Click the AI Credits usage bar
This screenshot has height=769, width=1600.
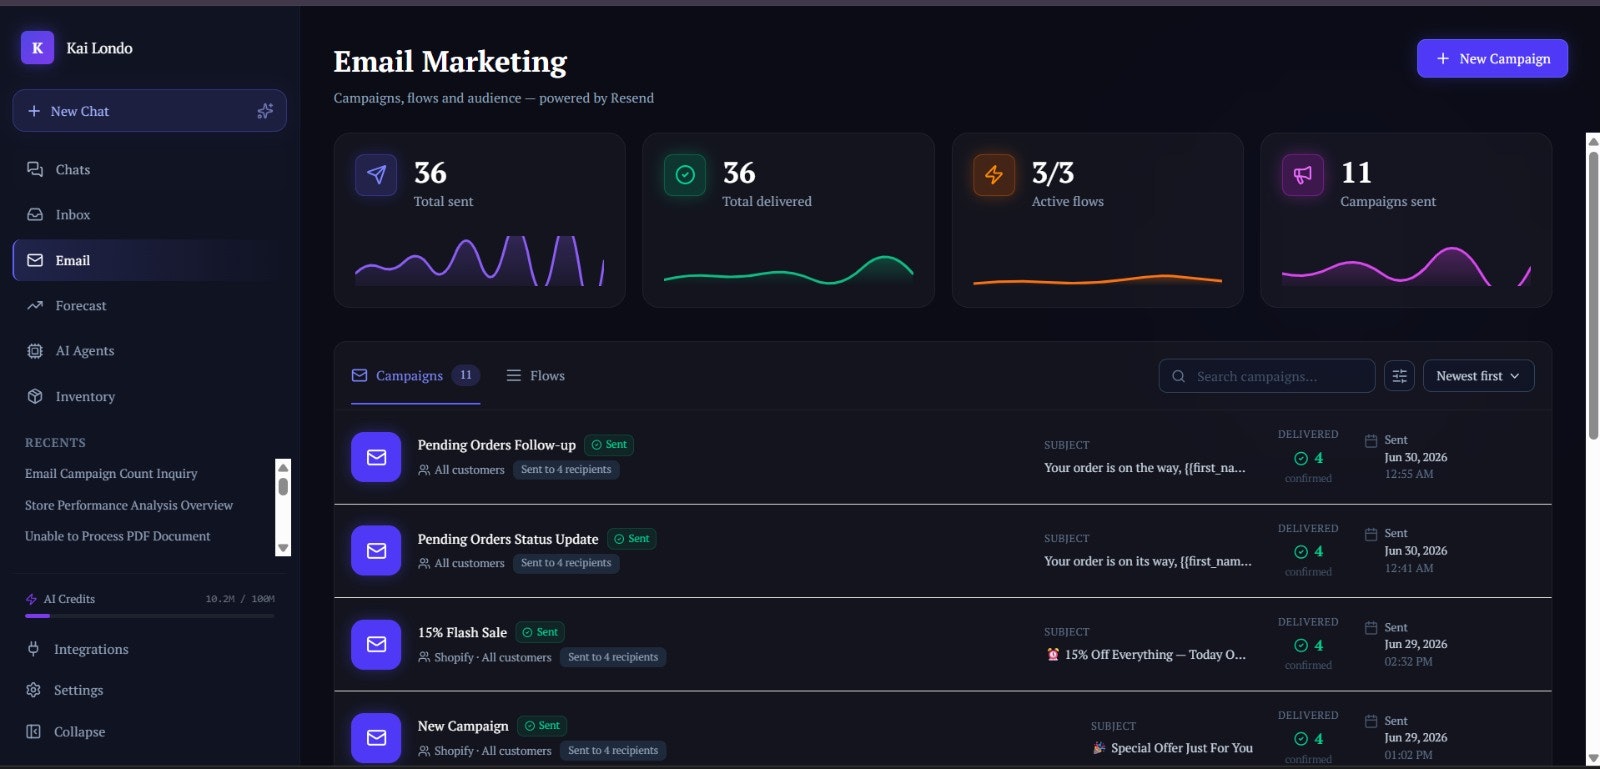pos(150,616)
